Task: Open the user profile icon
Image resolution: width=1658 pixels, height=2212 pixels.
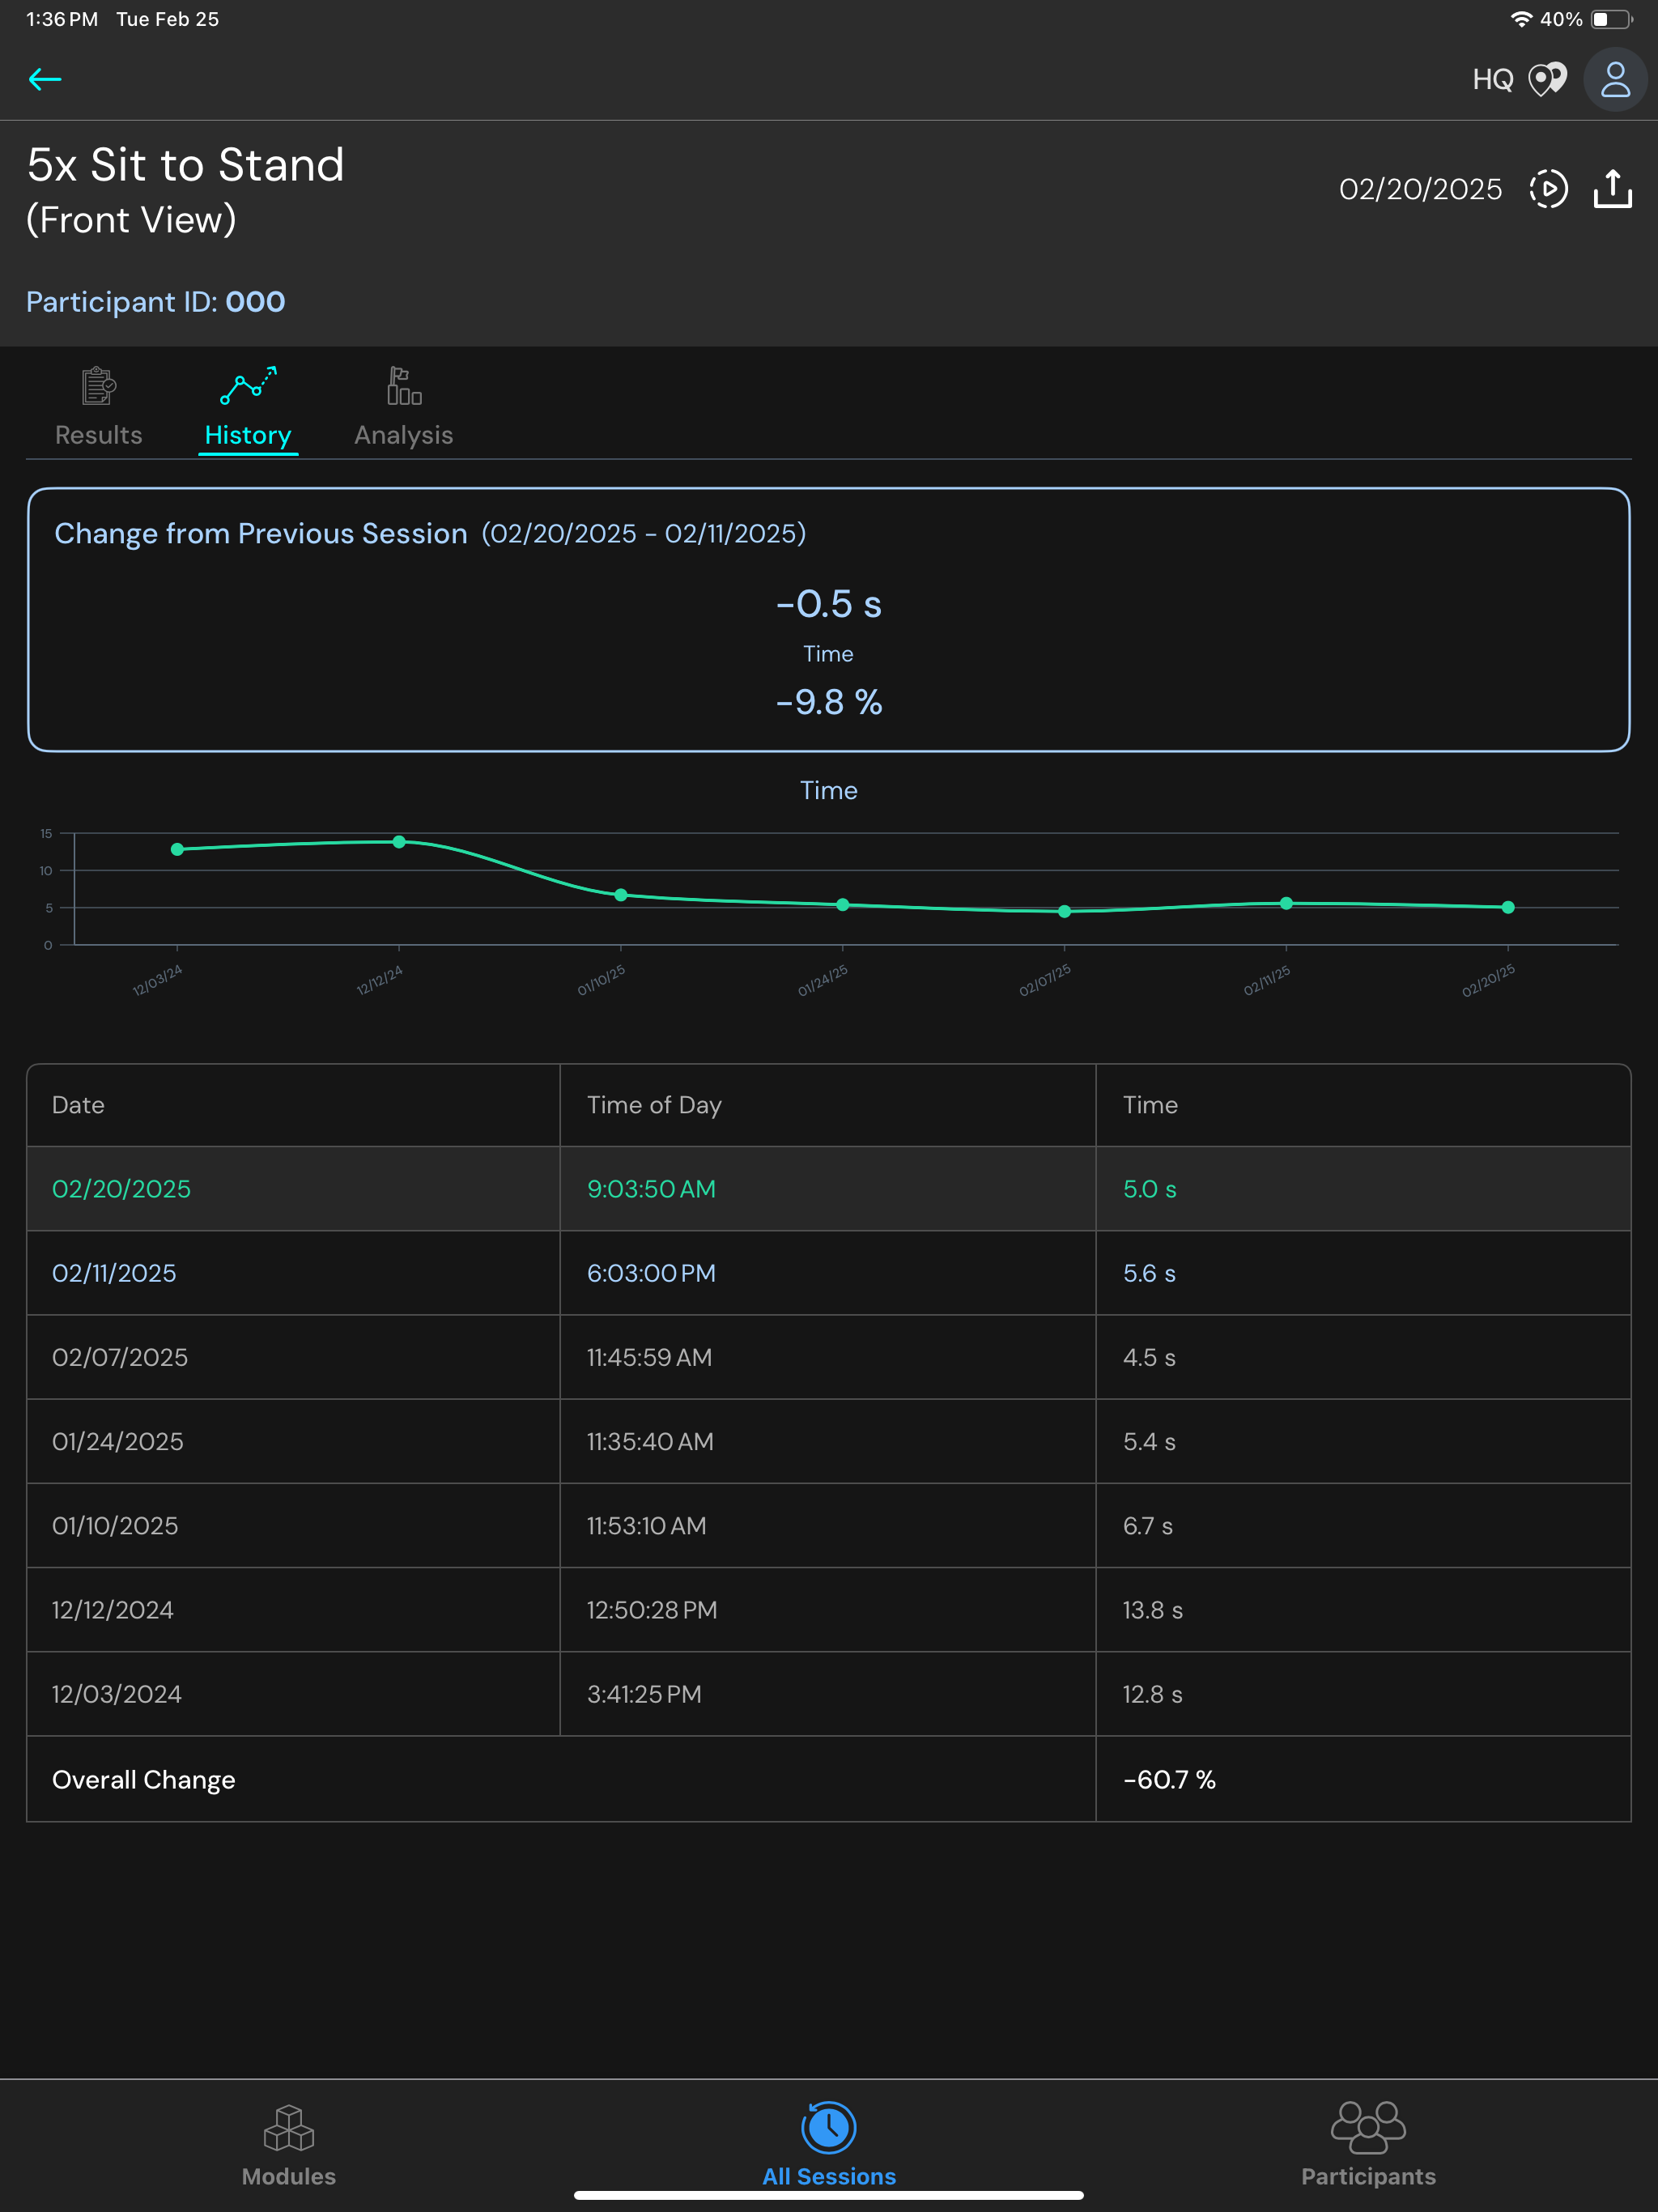Action: pyautogui.click(x=1615, y=79)
